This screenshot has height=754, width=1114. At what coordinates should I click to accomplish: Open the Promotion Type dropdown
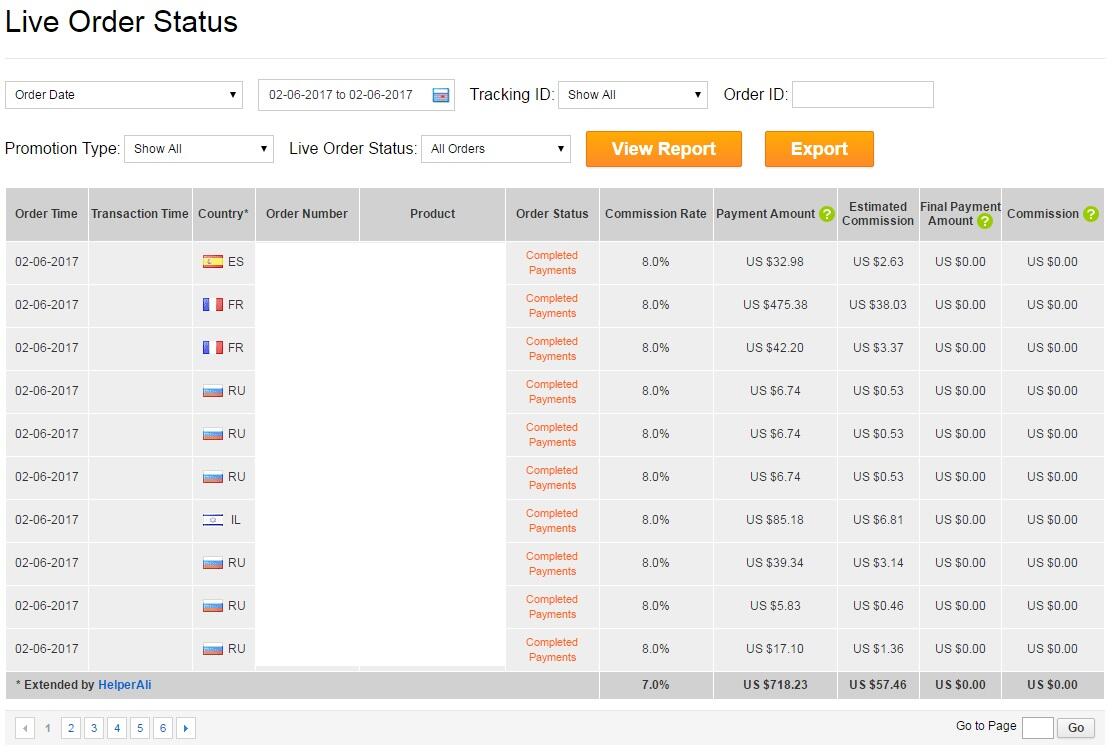[198, 149]
